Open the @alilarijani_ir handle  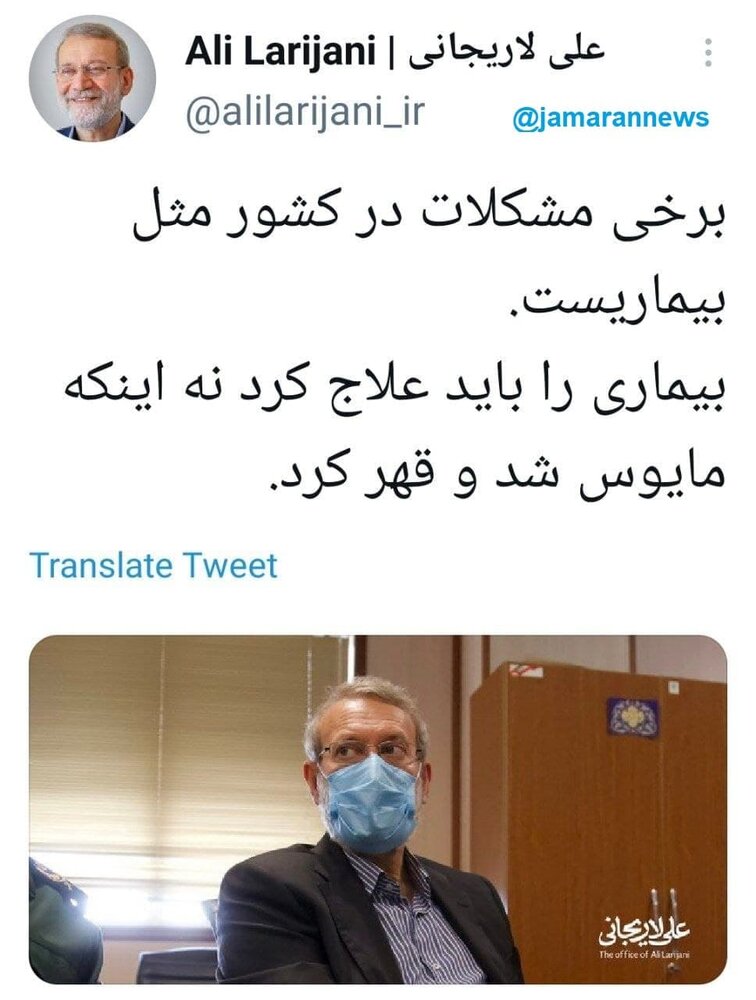305,113
